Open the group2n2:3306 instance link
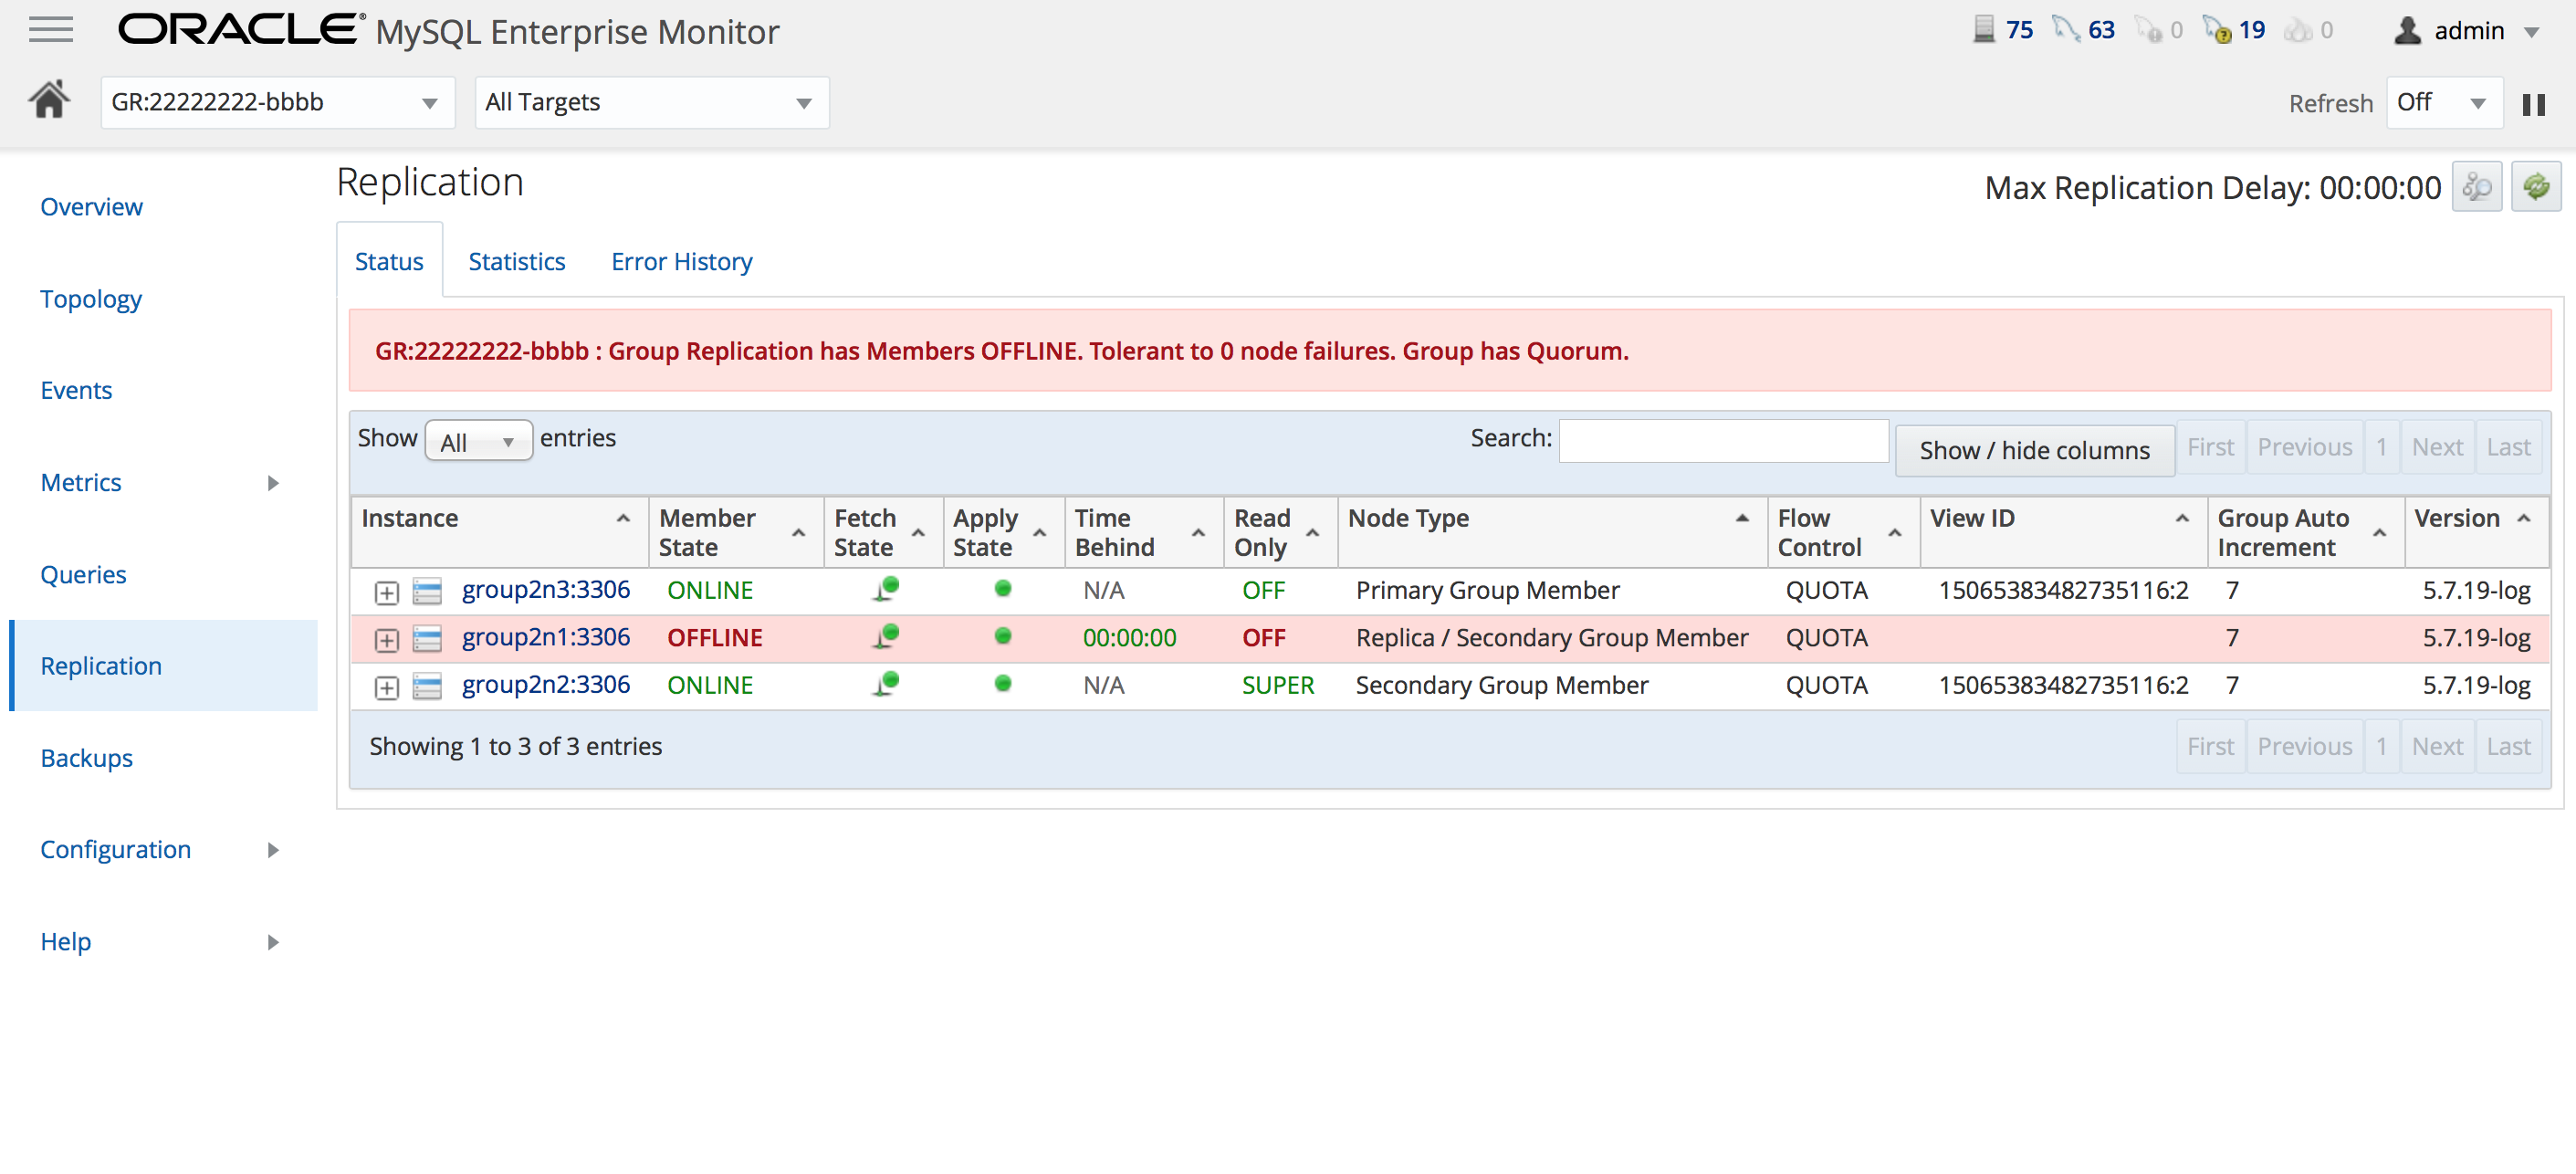 click(x=546, y=685)
